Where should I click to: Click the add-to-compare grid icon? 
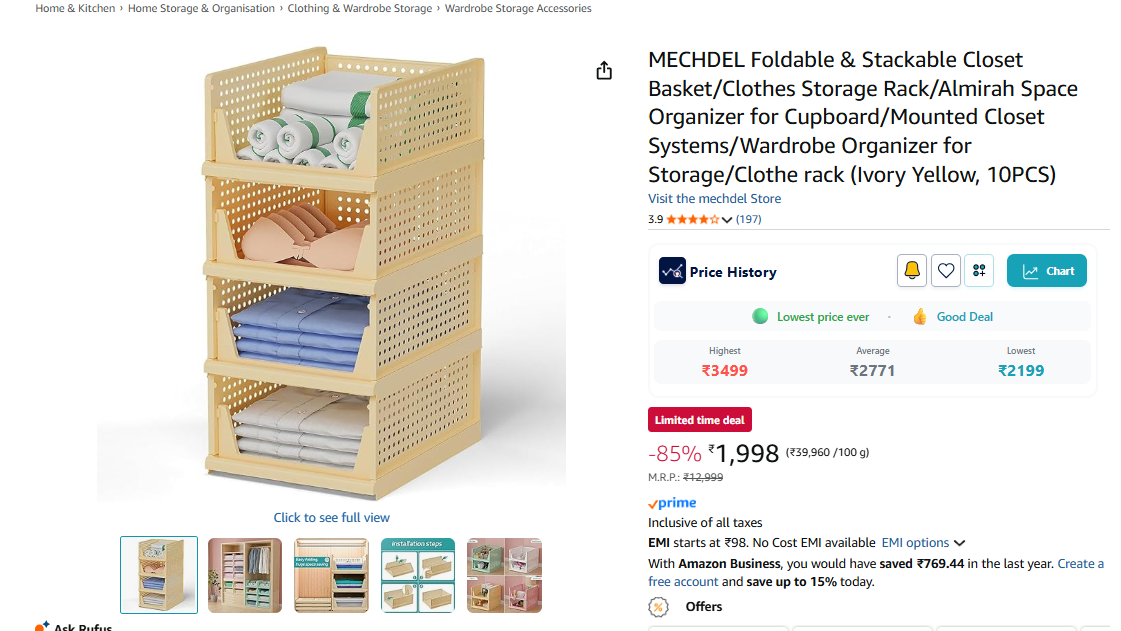pyautogui.click(x=979, y=271)
